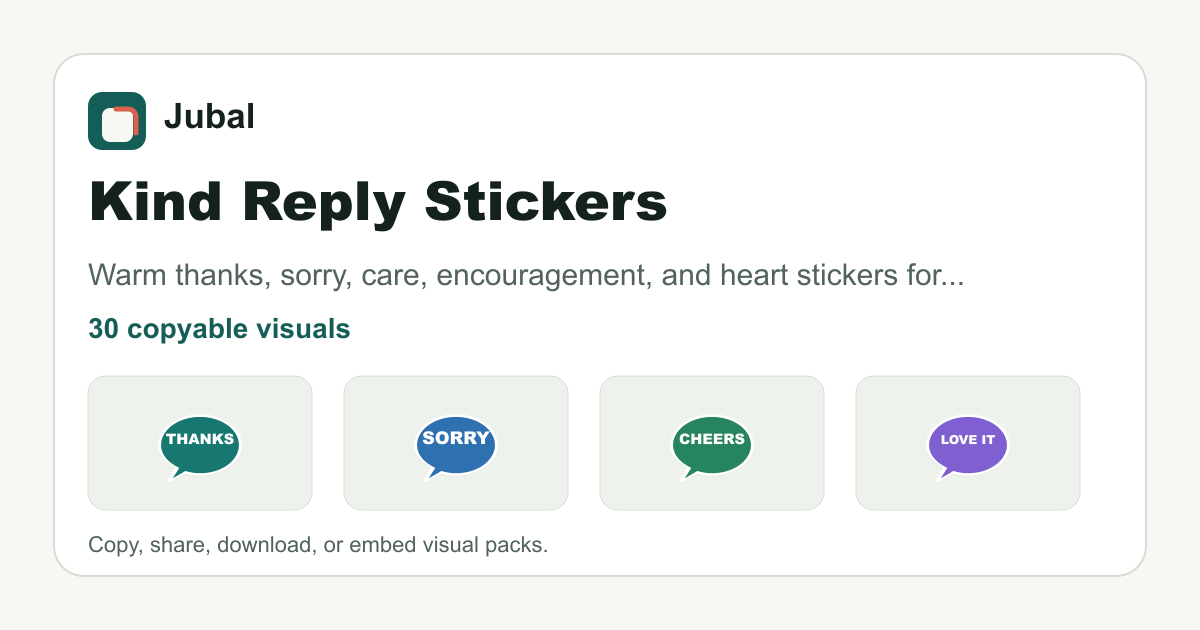Click the "Warm thanks, sorry, care" description

tap(526, 276)
